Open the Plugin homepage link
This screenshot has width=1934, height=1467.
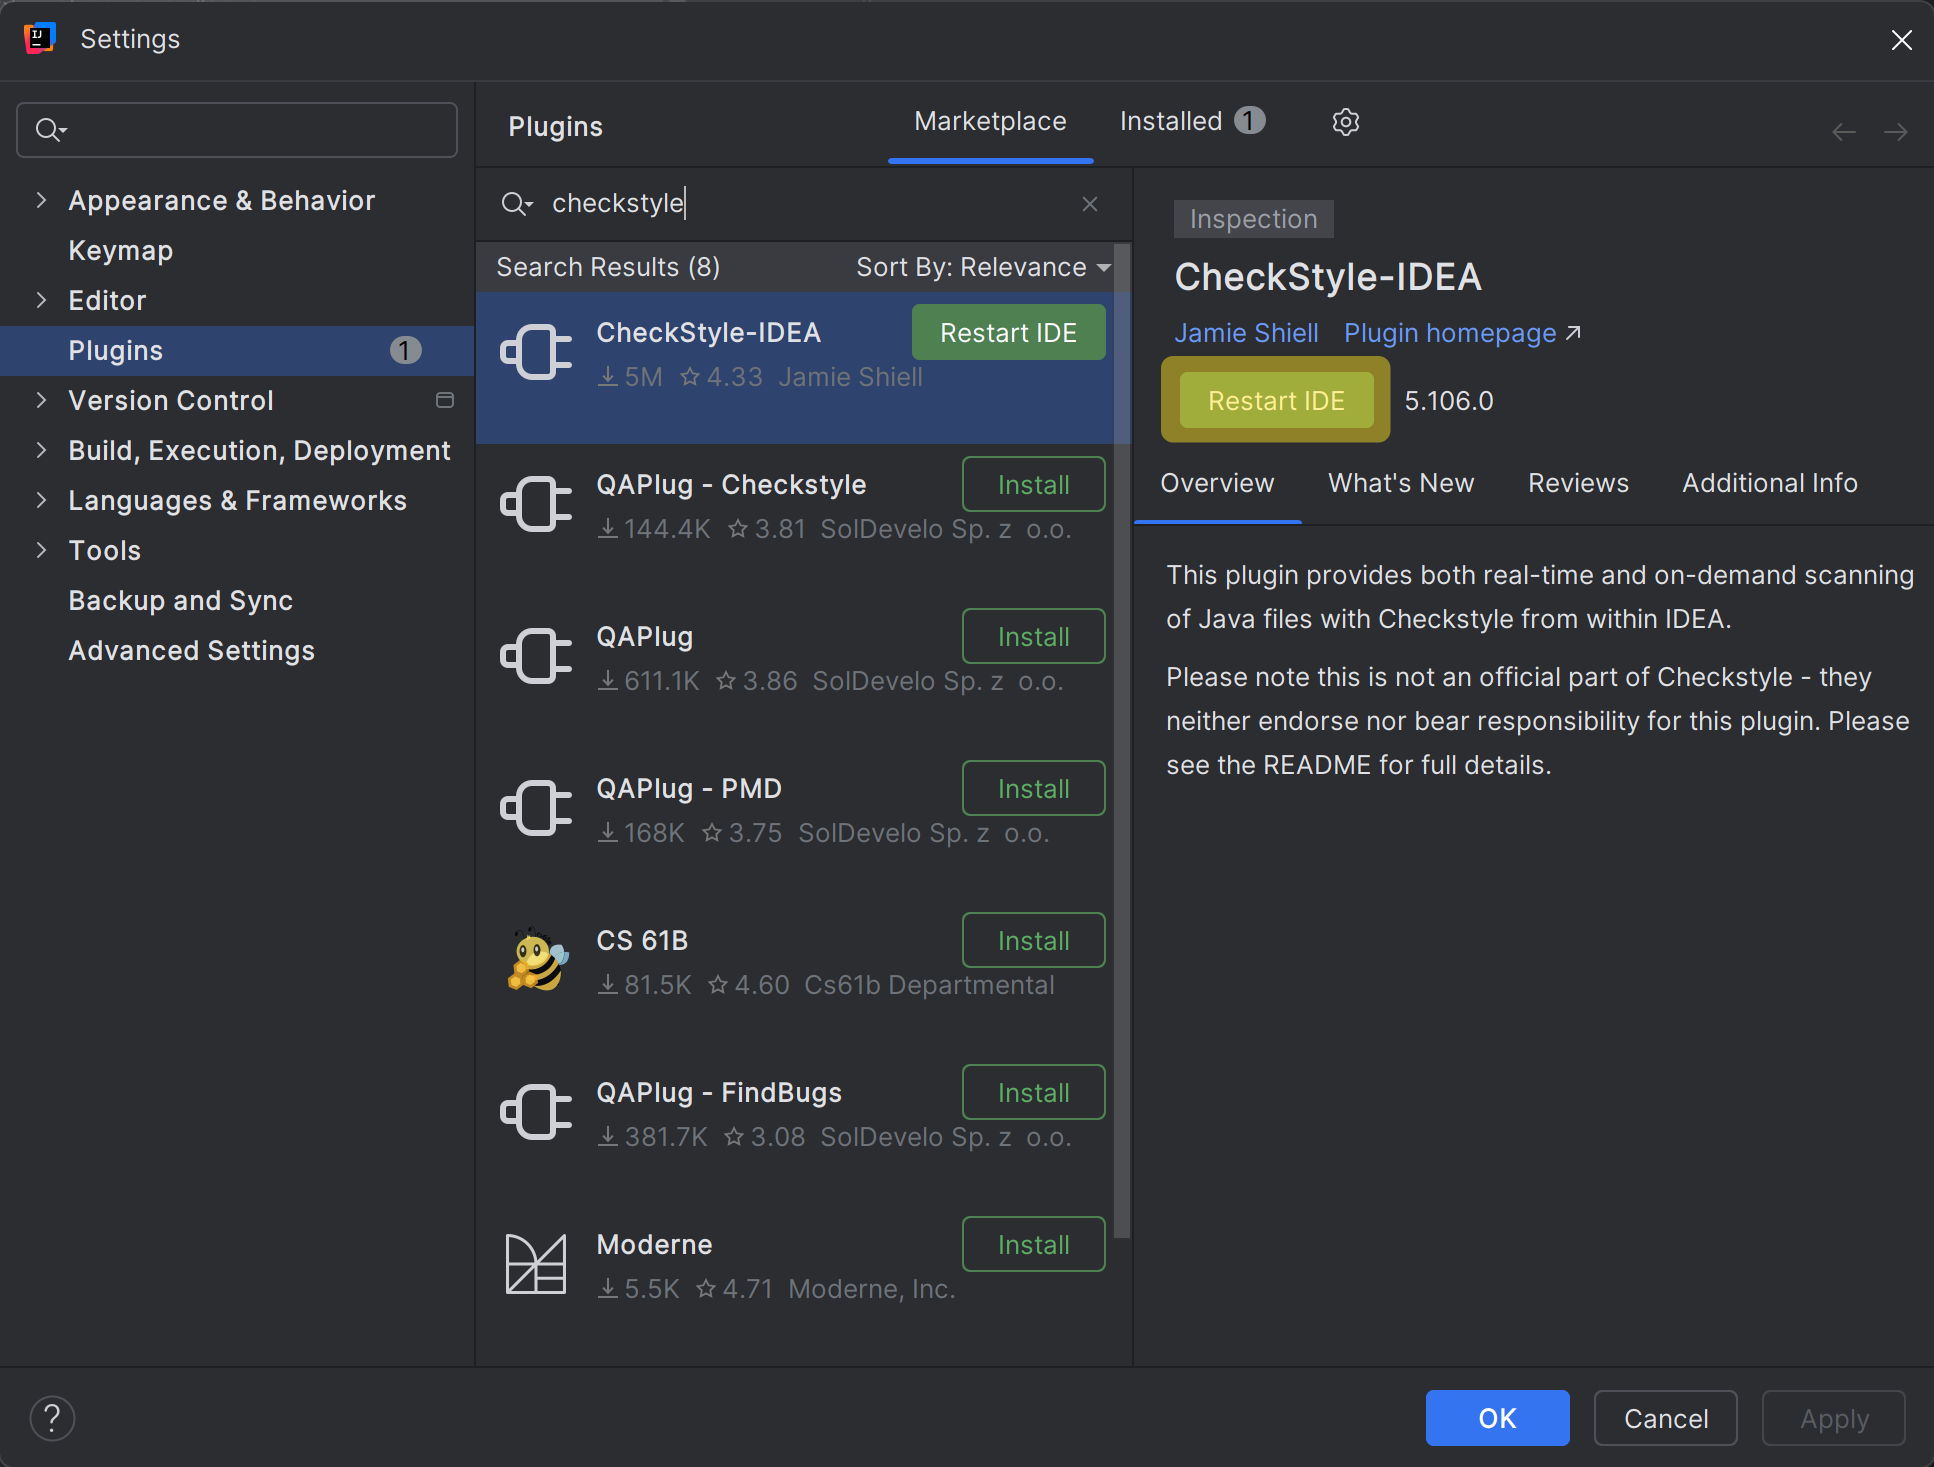(x=1462, y=333)
